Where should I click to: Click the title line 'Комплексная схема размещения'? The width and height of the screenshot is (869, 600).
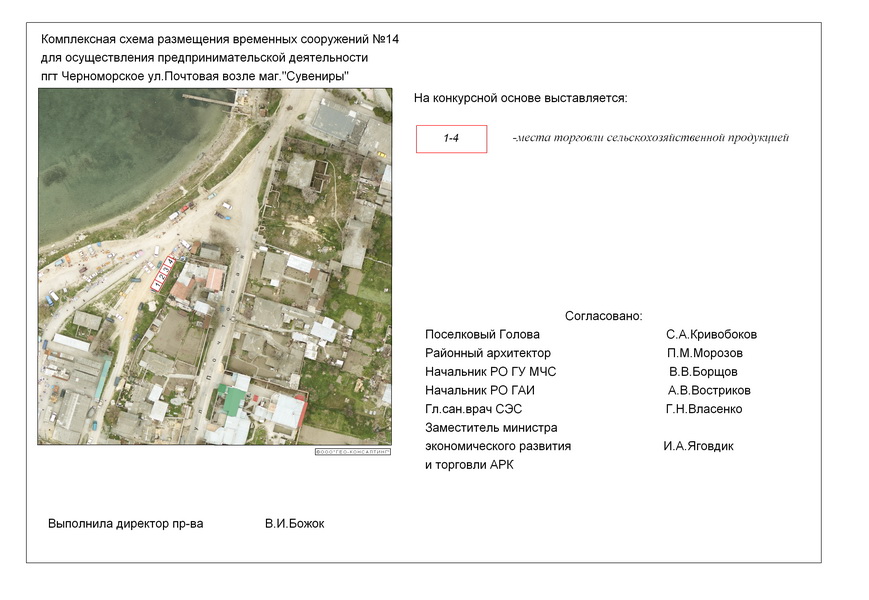tap(220, 39)
